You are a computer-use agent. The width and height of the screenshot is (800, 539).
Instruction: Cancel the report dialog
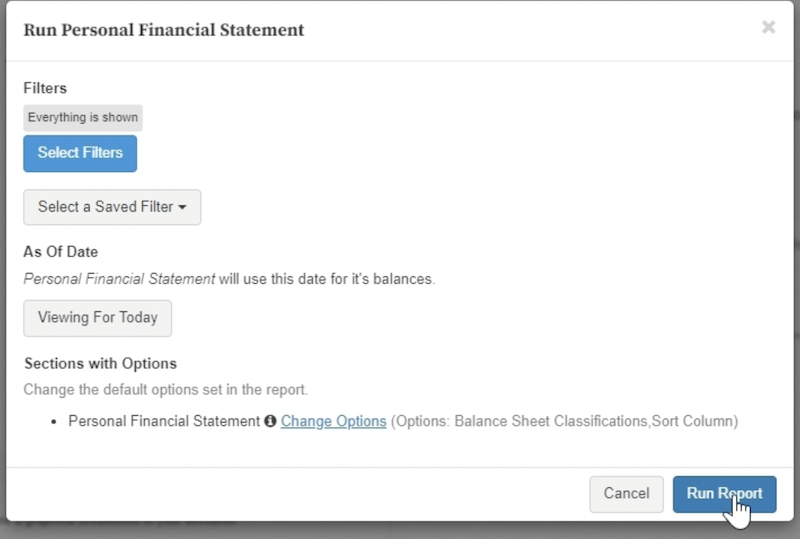coord(627,494)
